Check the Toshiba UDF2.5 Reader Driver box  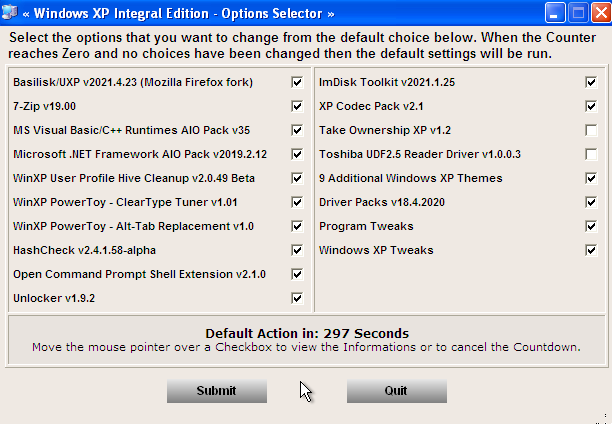[x=591, y=154]
